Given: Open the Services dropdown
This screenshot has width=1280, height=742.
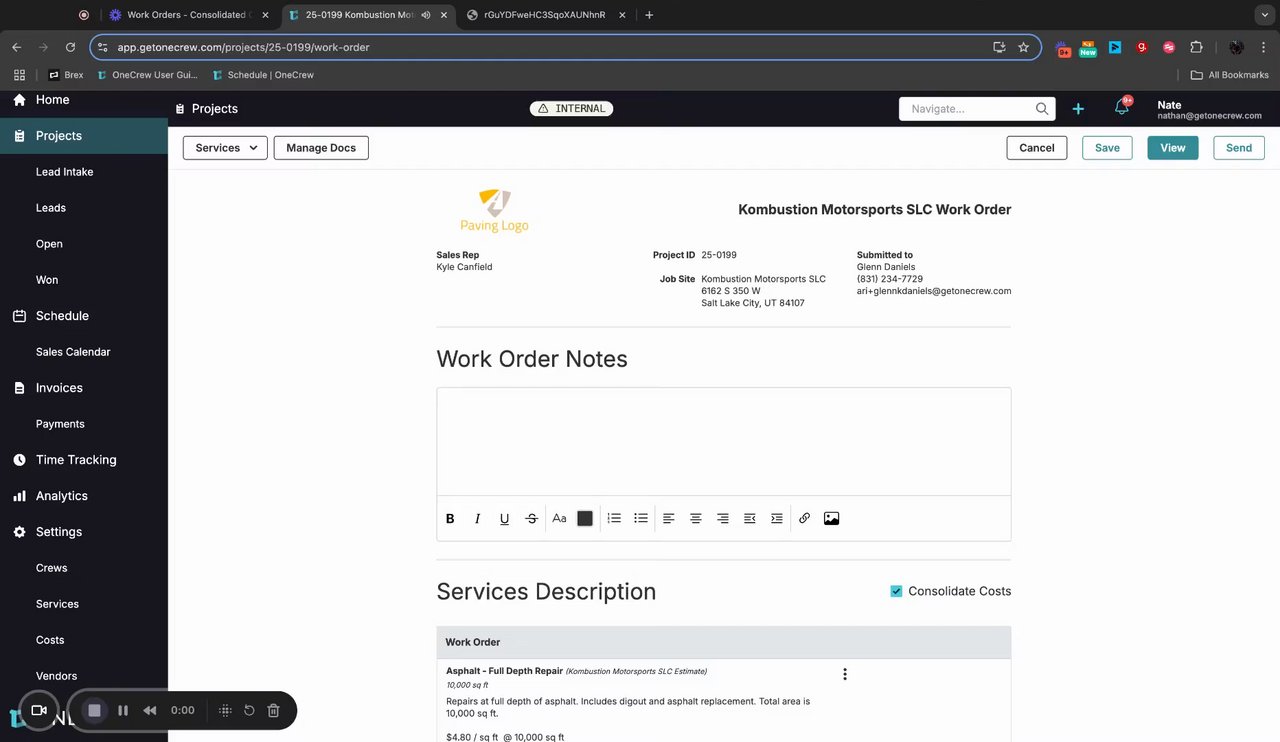Looking at the screenshot, I should (x=225, y=148).
